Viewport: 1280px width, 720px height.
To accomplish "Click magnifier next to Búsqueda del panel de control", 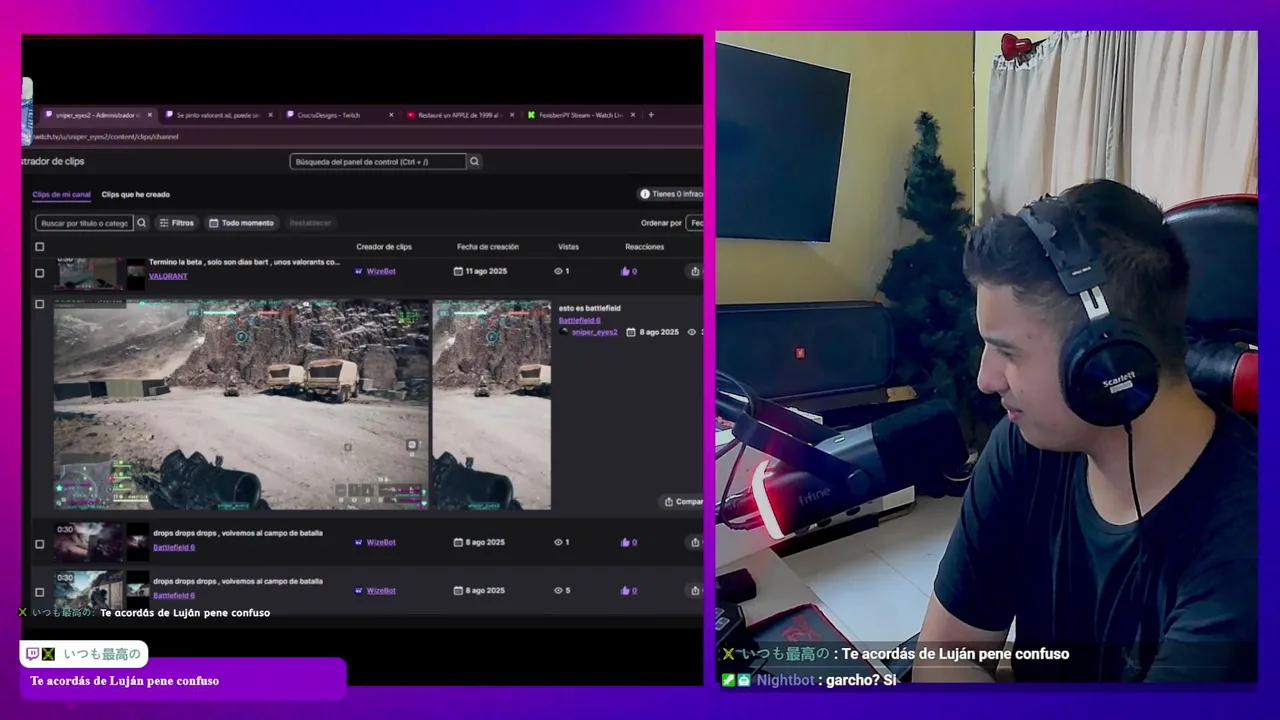I will point(475,161).
